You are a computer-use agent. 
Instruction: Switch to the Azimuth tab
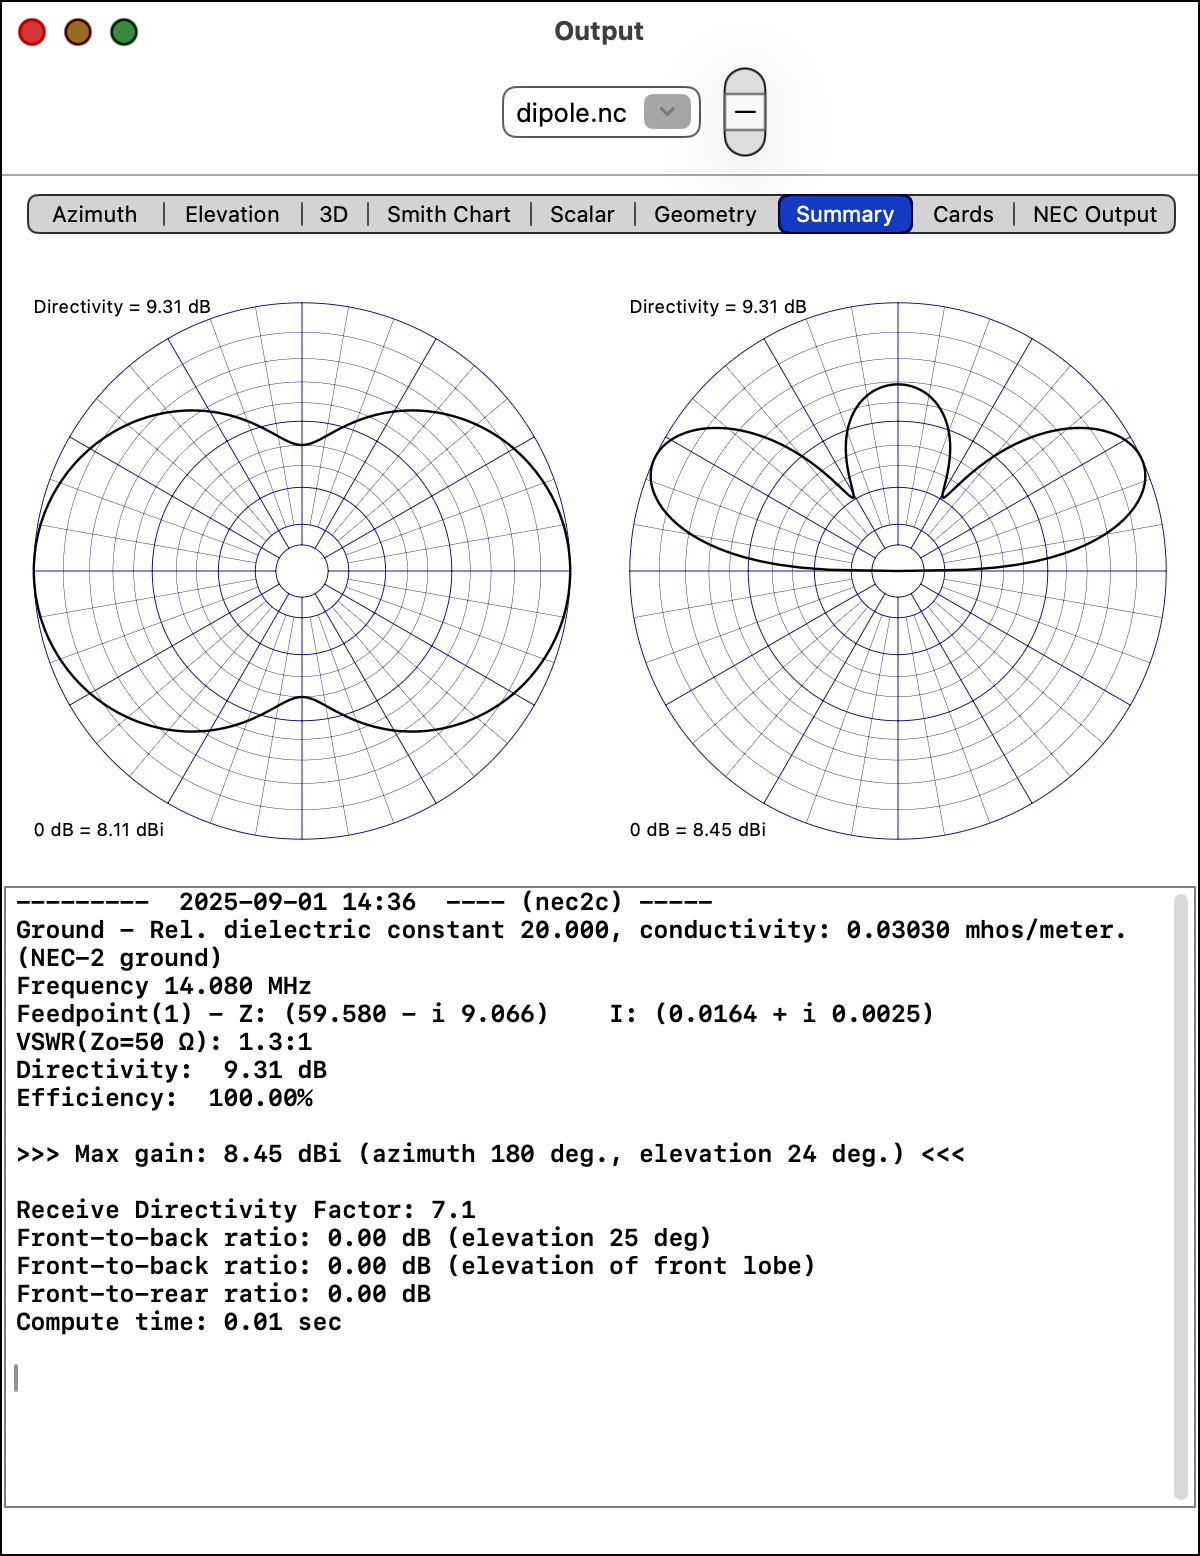[x=95, y=214]
